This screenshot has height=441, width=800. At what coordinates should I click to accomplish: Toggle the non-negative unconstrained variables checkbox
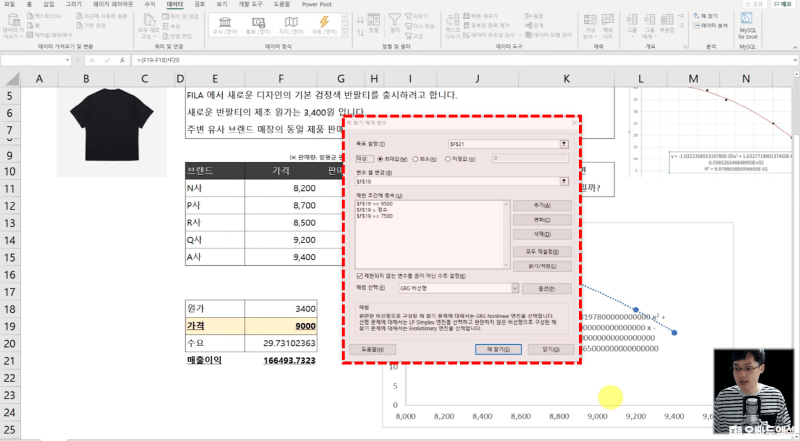click(361, 275)
